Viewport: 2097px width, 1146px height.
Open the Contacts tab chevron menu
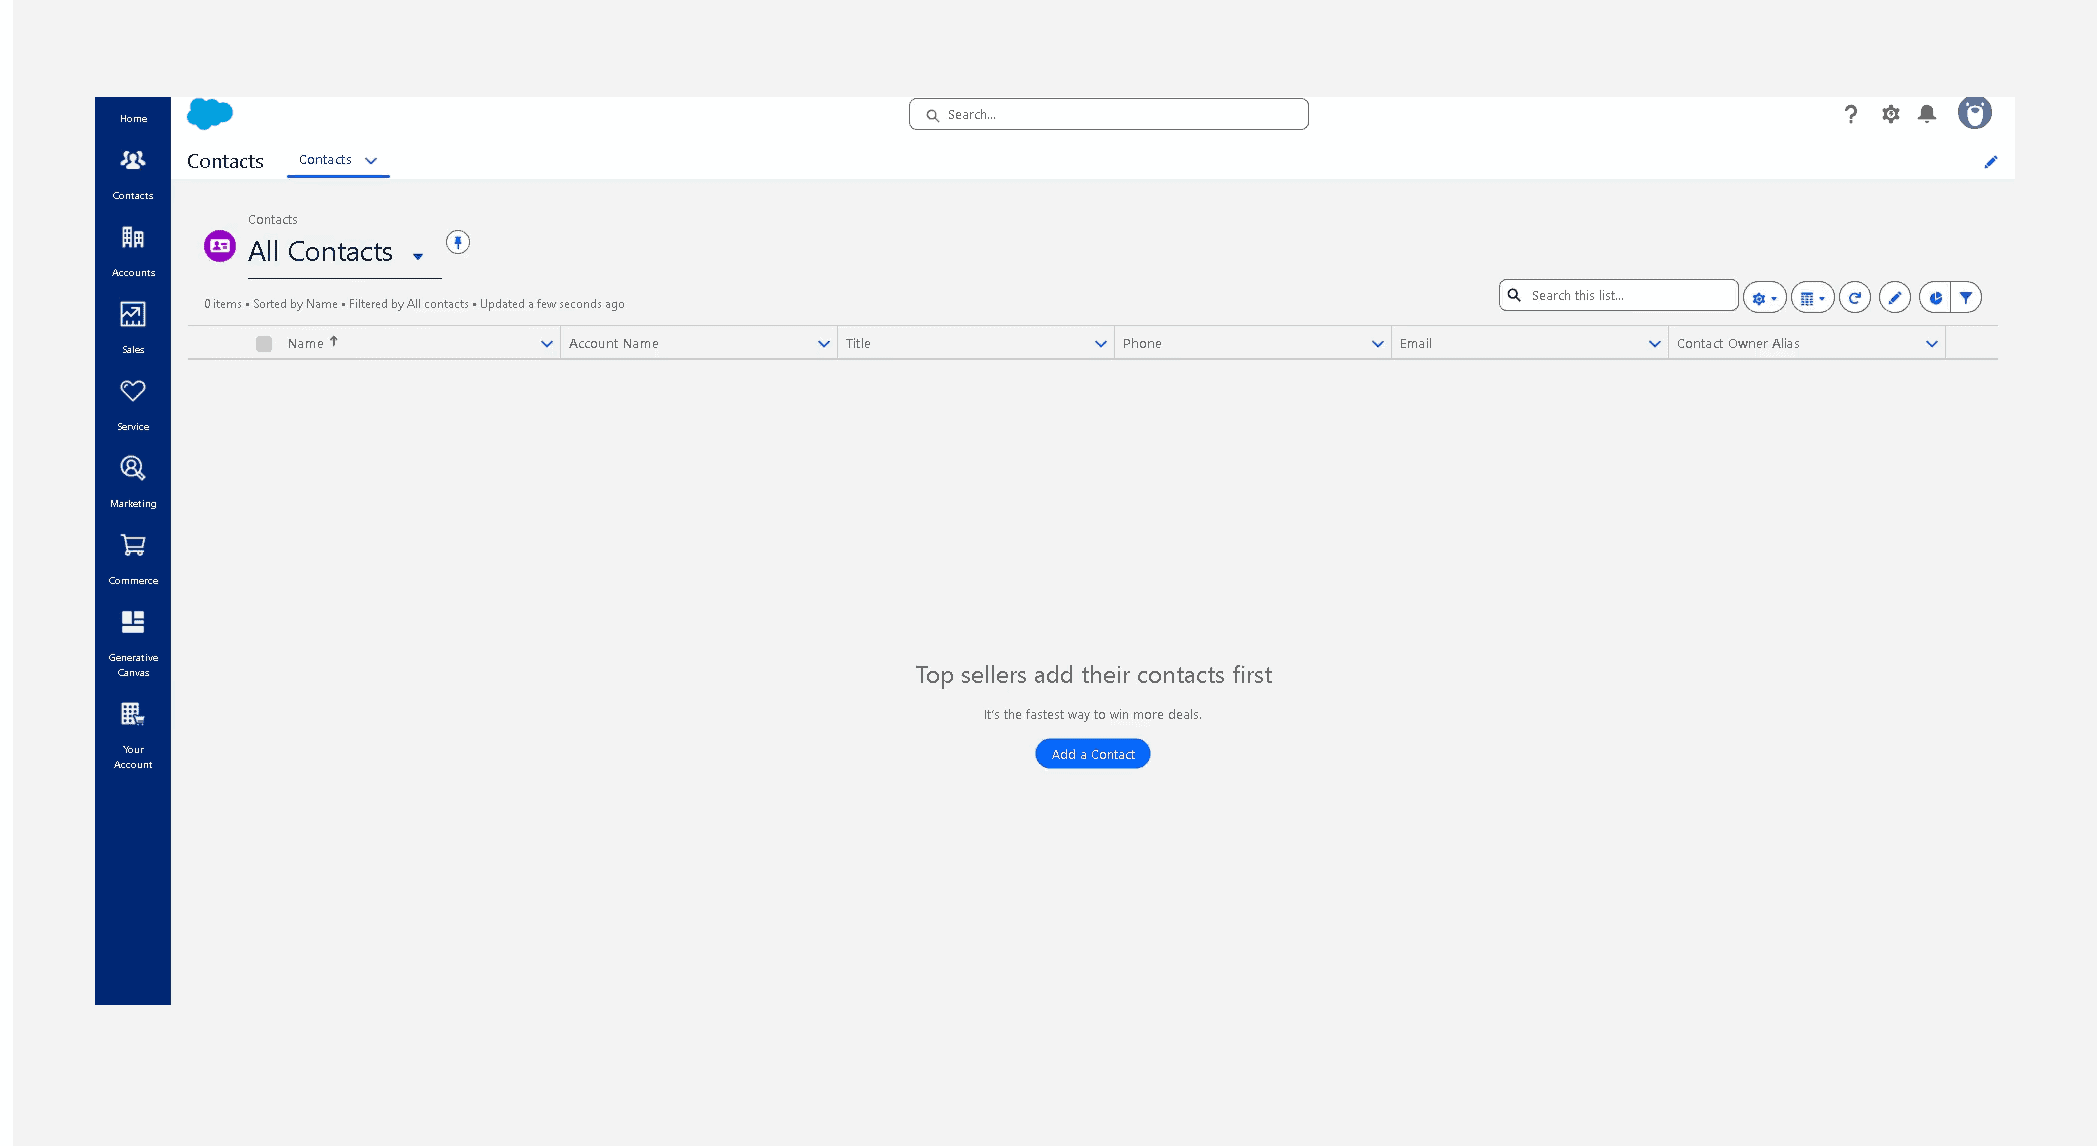tap(371, 160)
